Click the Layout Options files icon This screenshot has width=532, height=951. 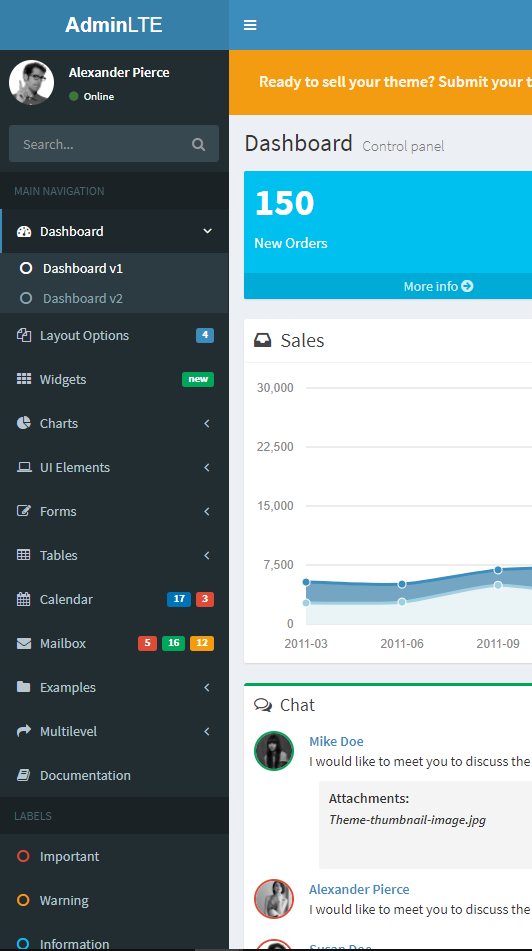tap(24, 335)
